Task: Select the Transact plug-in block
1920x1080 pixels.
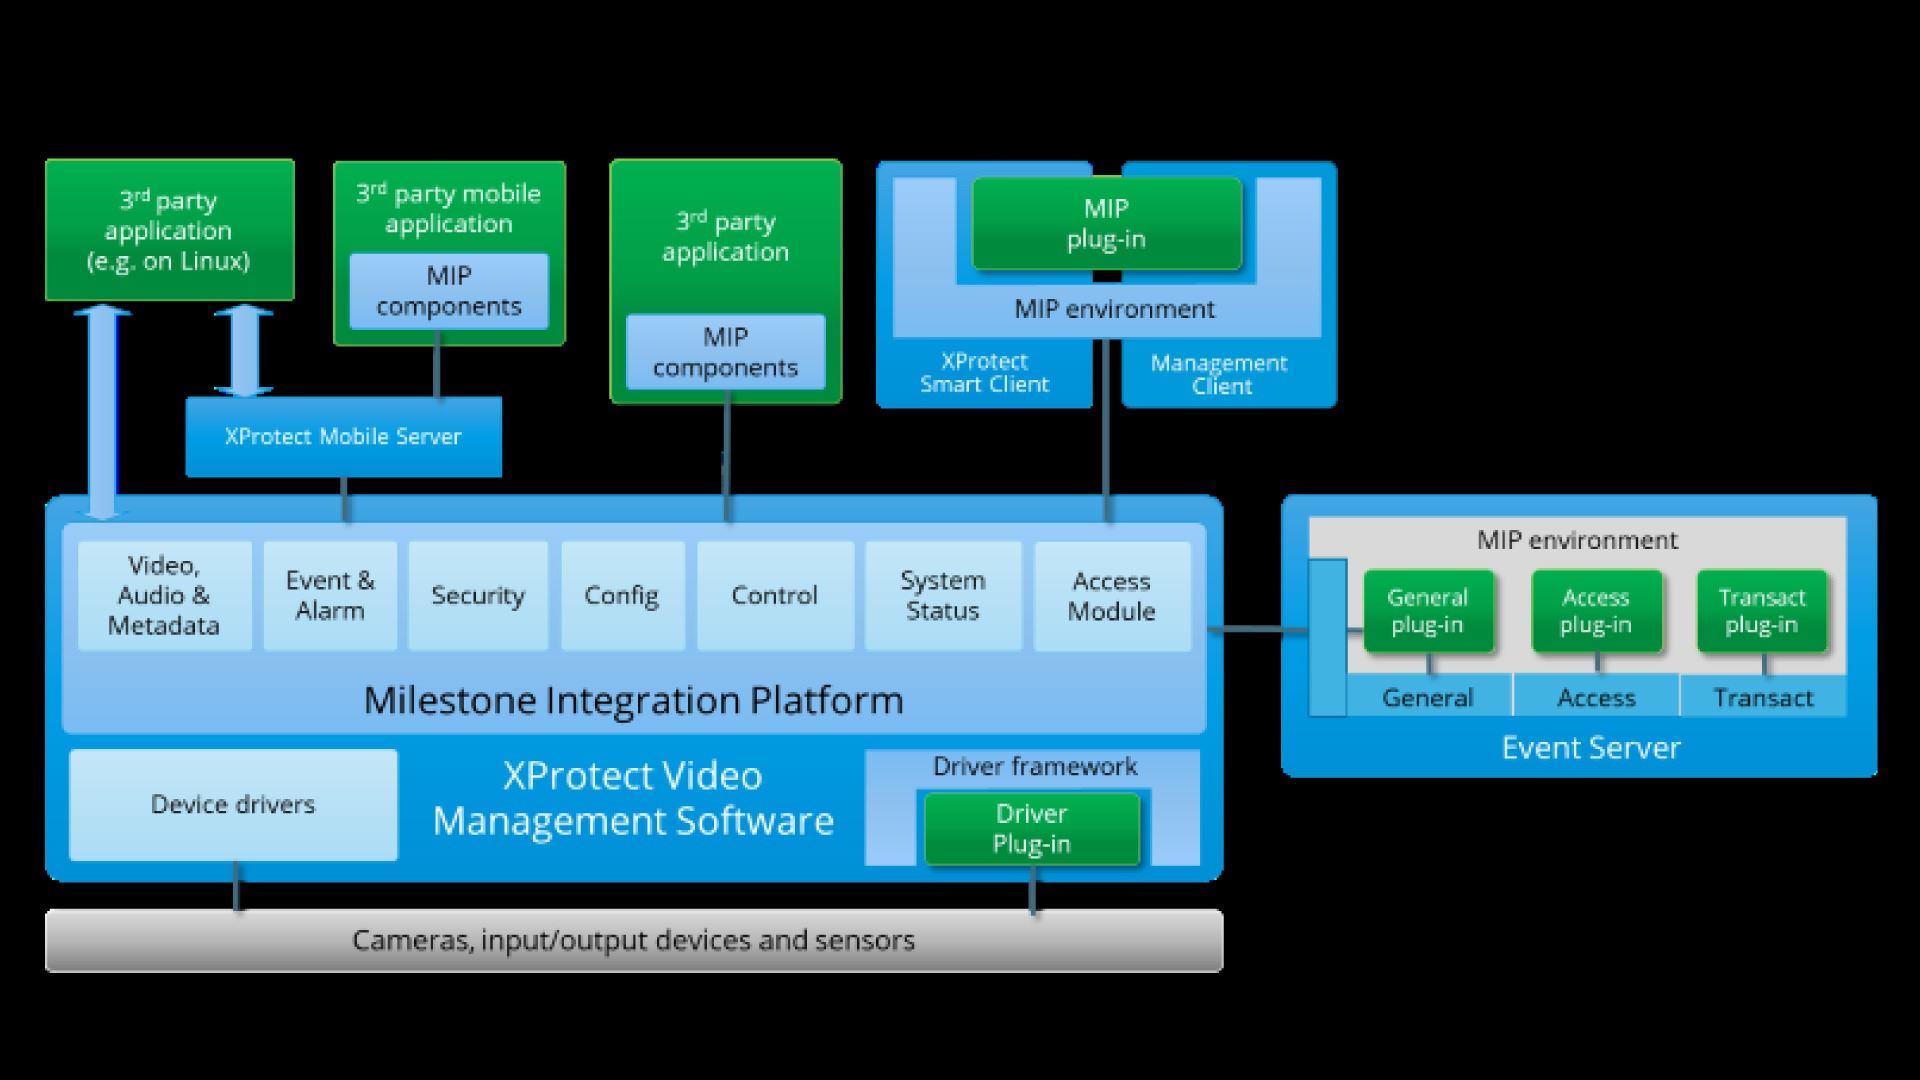Action: pyautogui.click(x=1762, y=612)
